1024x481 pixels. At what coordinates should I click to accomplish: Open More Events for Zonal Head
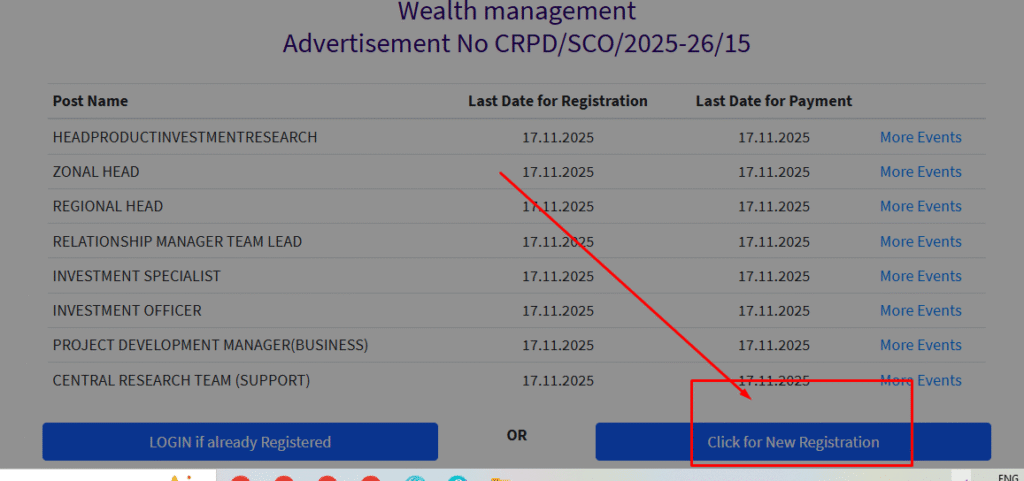tap(920, 172)
